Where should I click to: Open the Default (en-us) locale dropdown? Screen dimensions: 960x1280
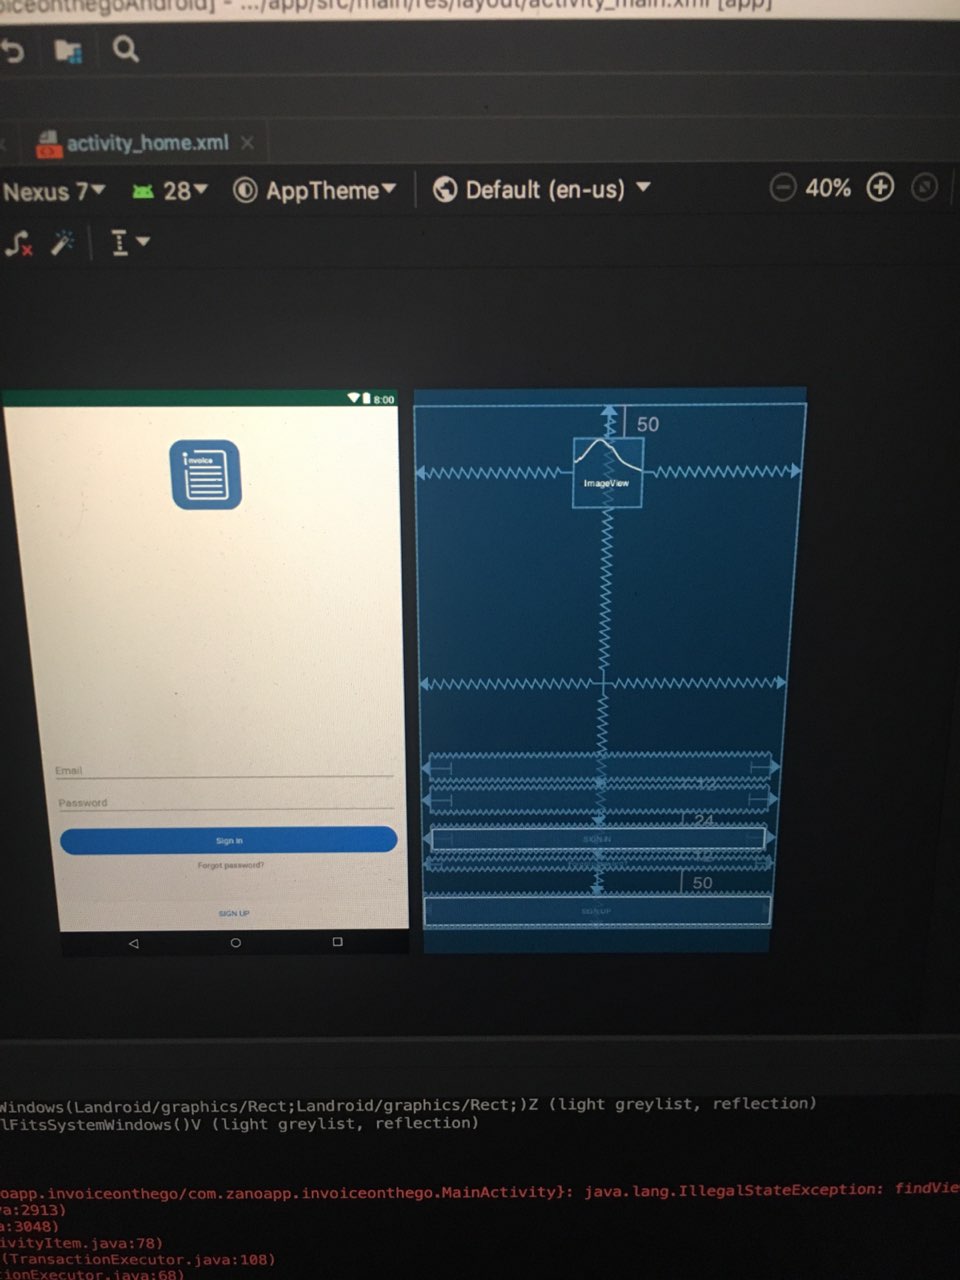tap(542, 189)
